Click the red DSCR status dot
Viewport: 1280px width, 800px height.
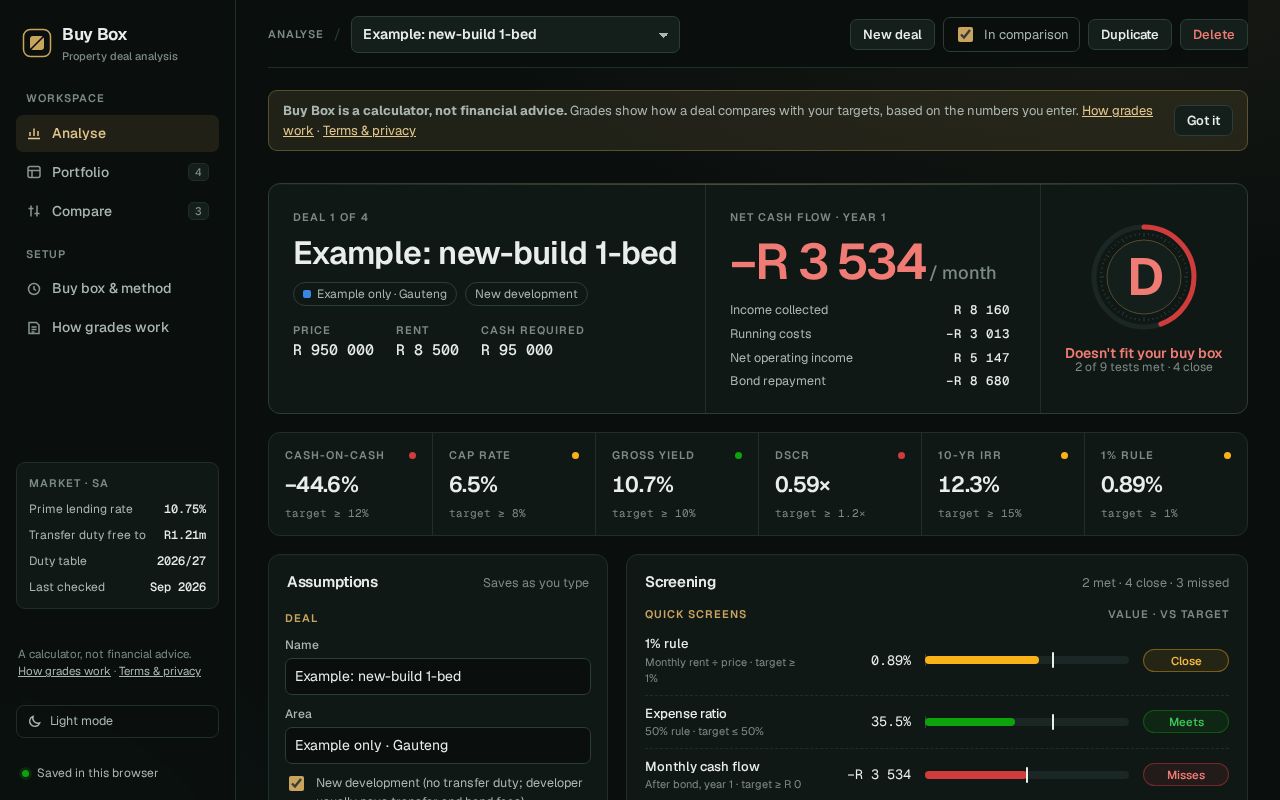[x=901, y=456]
